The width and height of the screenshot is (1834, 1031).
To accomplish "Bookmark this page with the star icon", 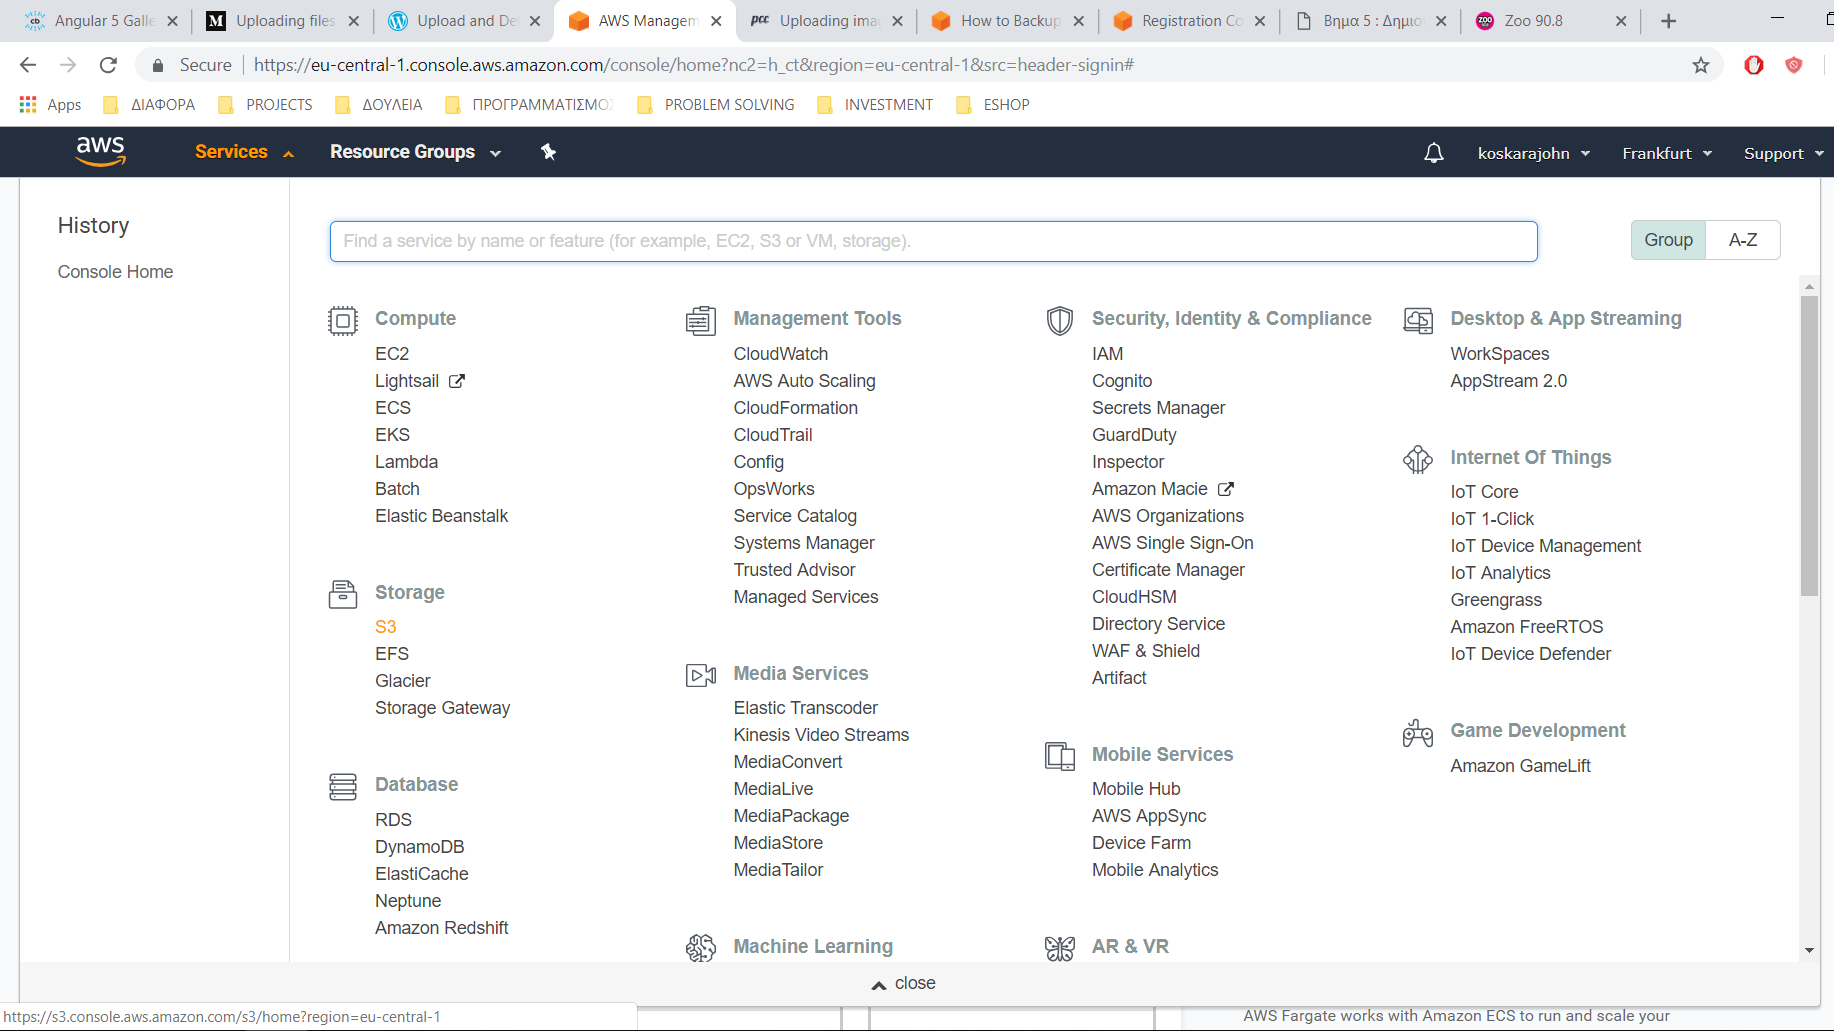I will pos(1701,65).
